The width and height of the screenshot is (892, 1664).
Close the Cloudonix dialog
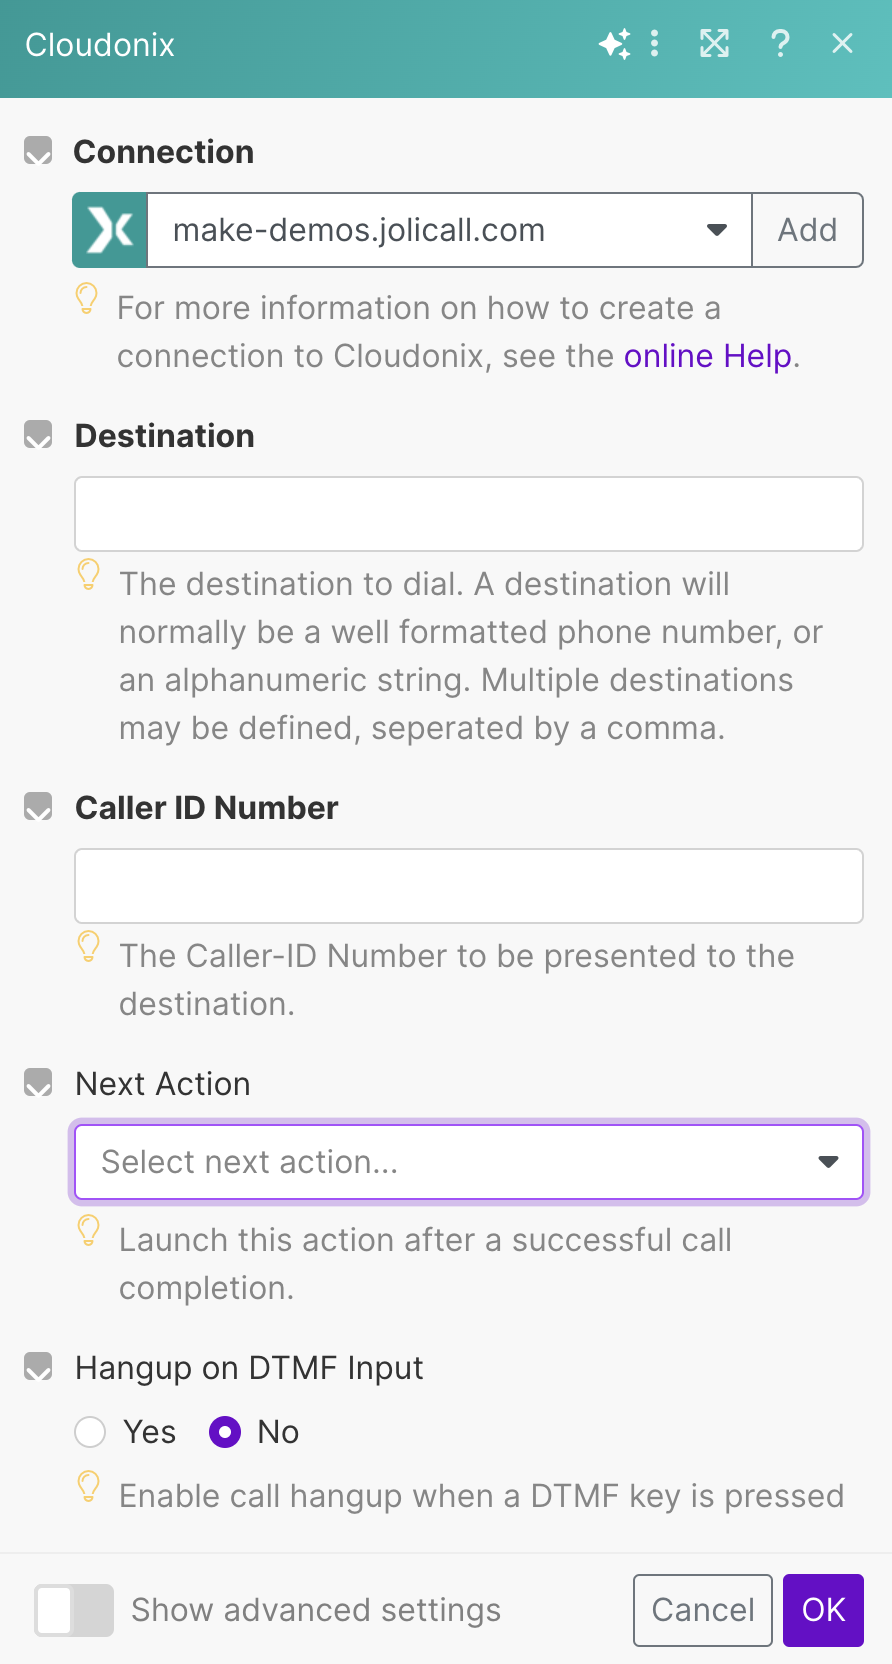tap(842, 44)
